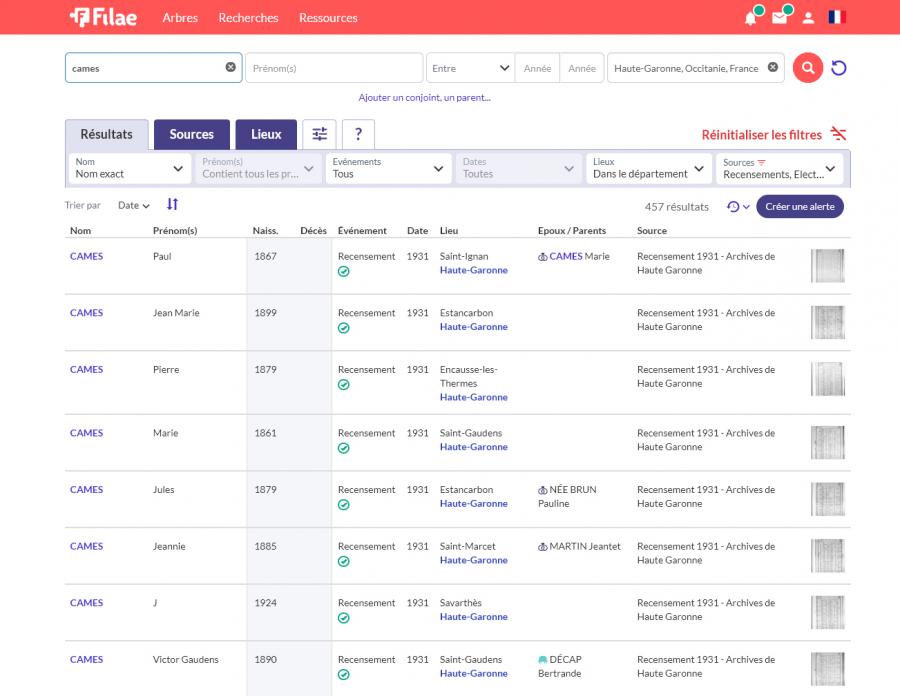Select 'Encausse-les-Thermes' place text
This screenshot has height=696, width=900.
point(469,376)
